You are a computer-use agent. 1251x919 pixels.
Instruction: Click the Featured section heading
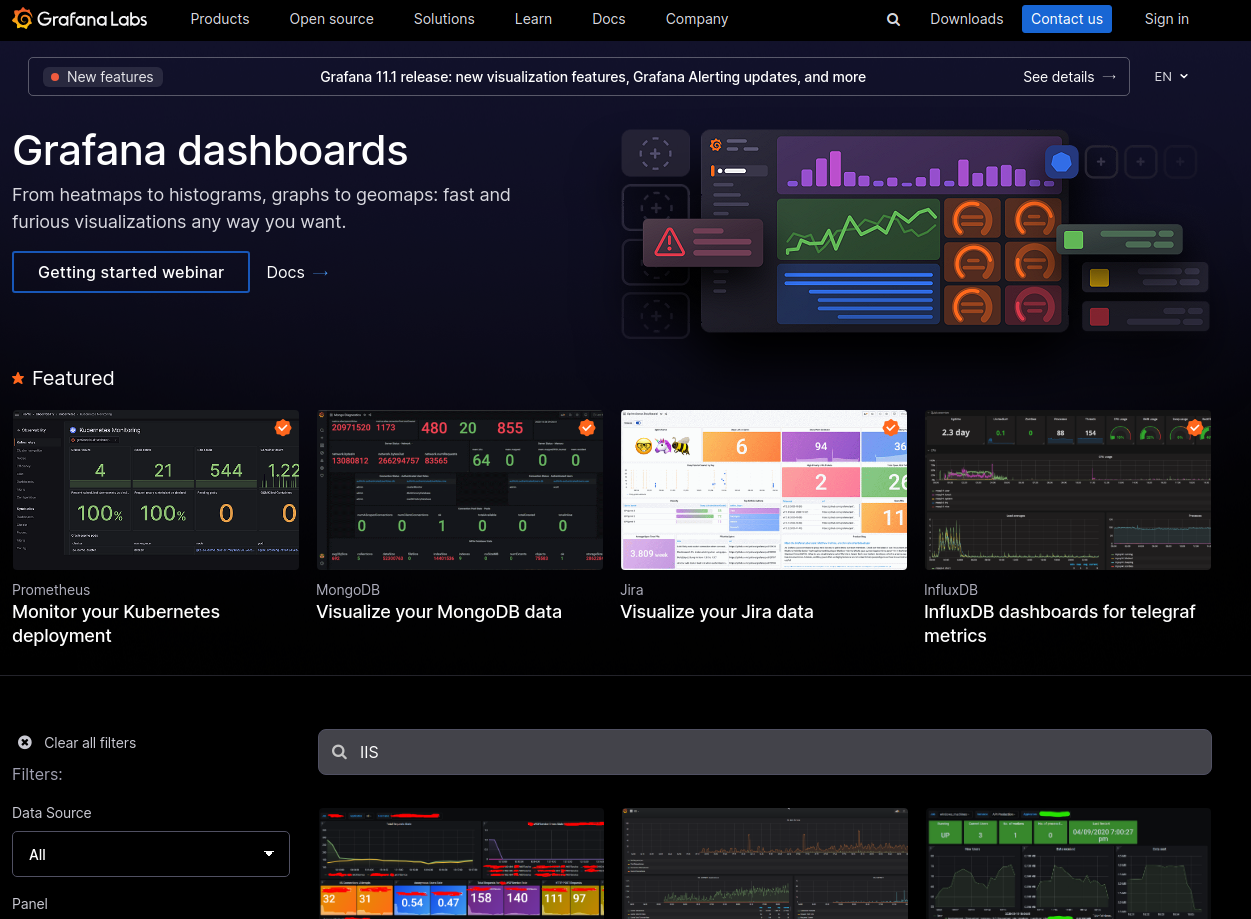pyautogui.click(x=73, y=378)
